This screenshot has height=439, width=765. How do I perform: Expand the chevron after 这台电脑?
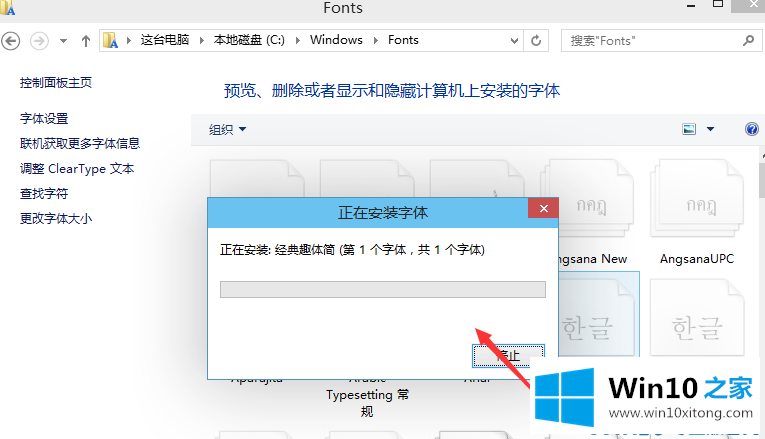(x=201, y=40)
